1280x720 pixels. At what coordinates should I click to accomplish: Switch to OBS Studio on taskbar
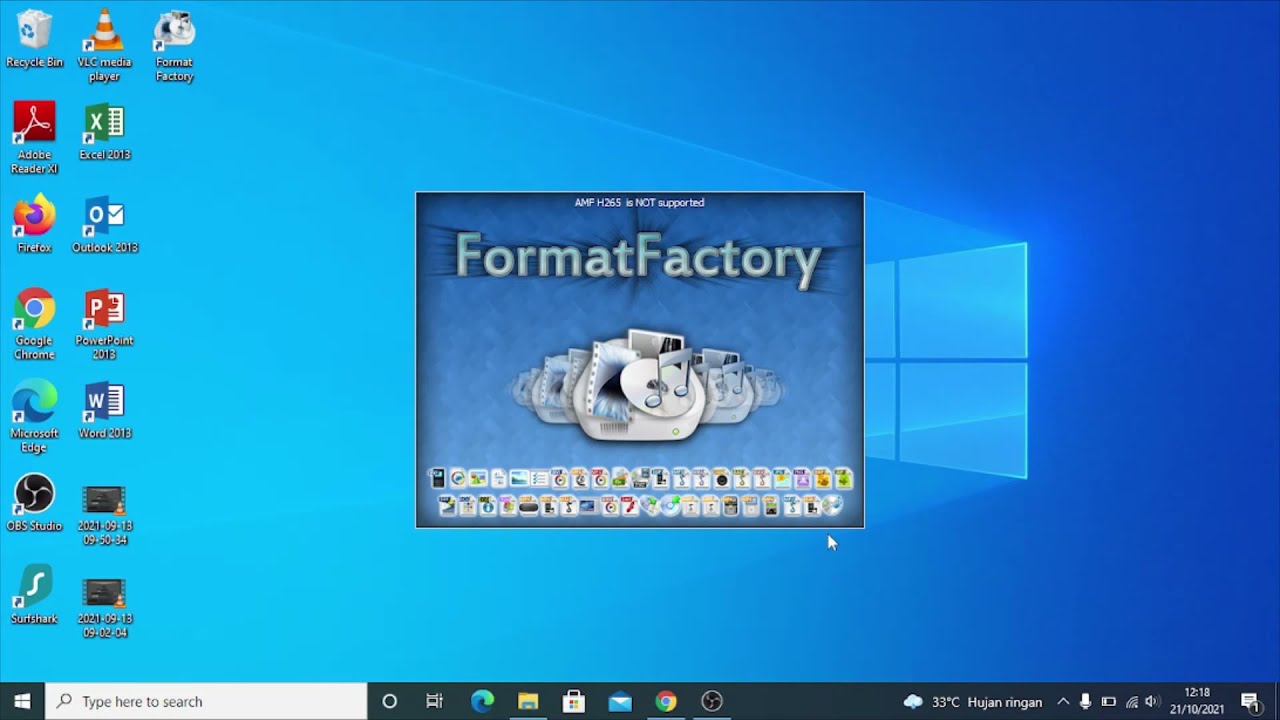[x=712, y=701]
